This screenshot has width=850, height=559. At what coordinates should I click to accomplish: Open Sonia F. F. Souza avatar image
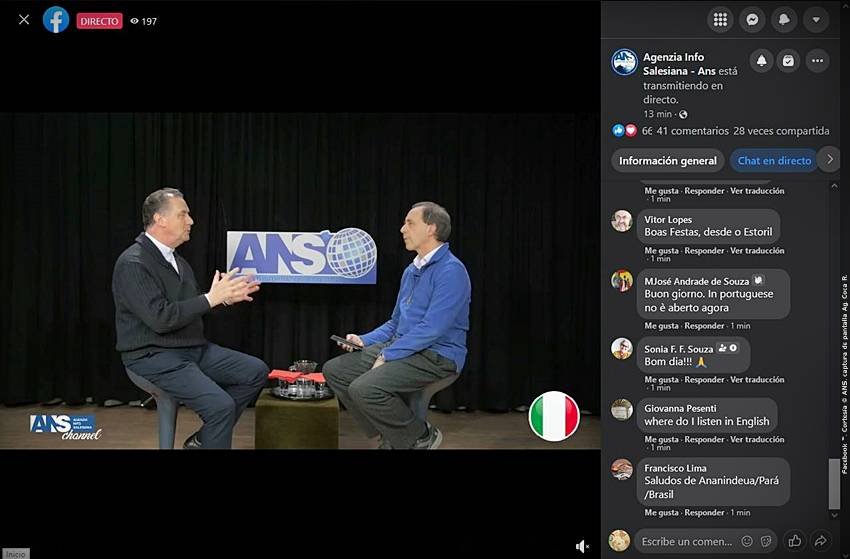coord(622,348)
